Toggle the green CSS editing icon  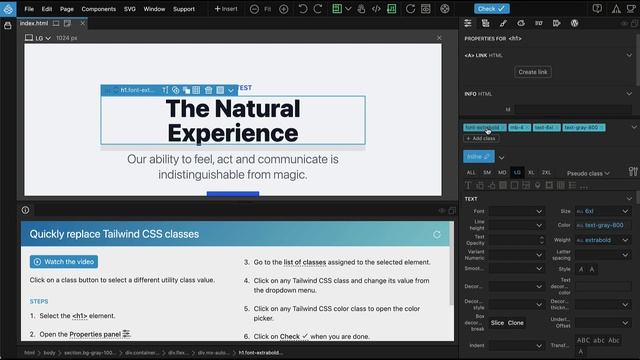[391, 9]
